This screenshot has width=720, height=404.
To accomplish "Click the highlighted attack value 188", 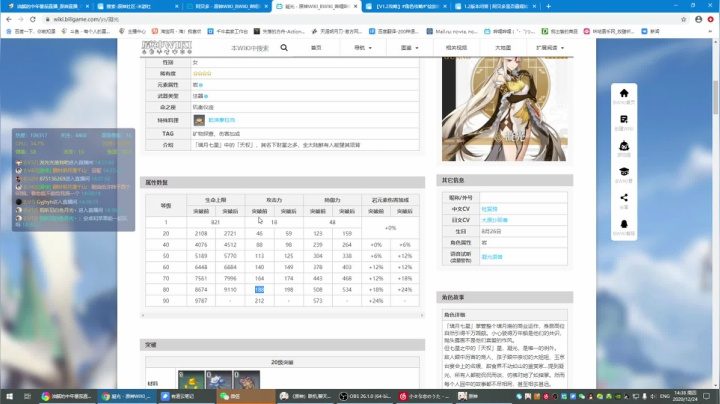I will pos(259,290).
